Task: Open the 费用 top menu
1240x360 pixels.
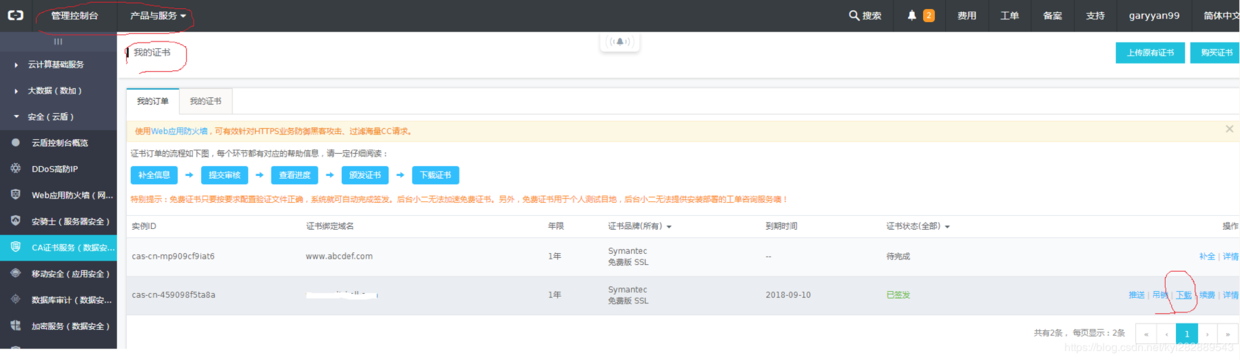Action: [x=966, y=16]
